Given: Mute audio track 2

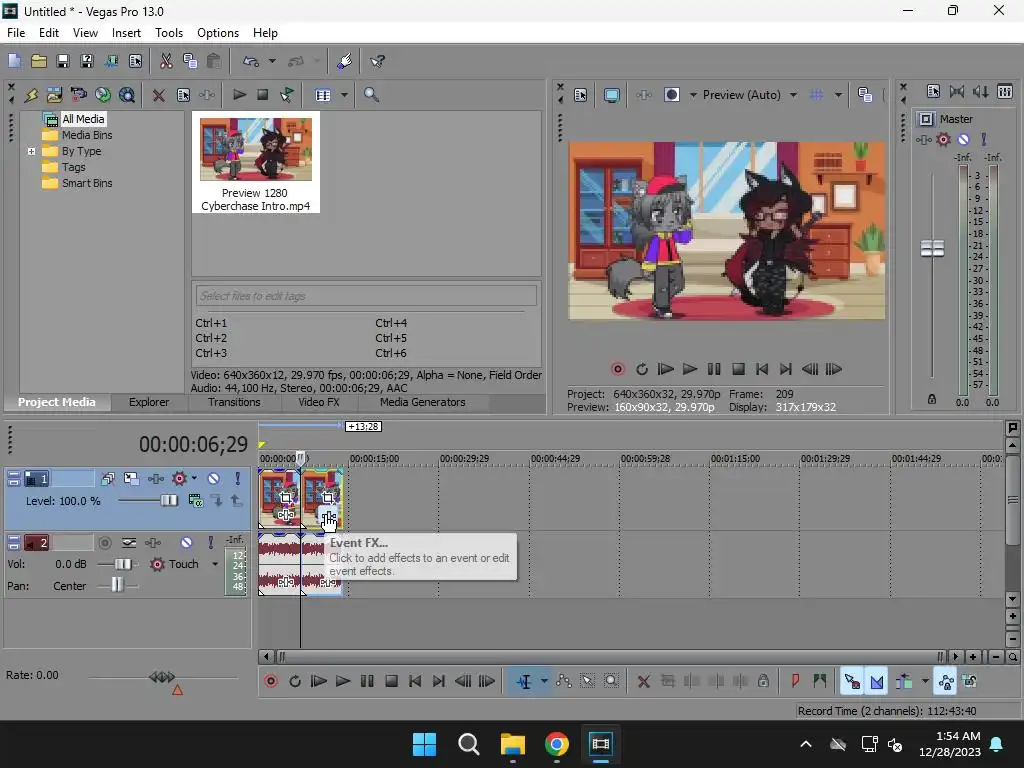Looking at the screenshot, I should [x=186, y=542].
